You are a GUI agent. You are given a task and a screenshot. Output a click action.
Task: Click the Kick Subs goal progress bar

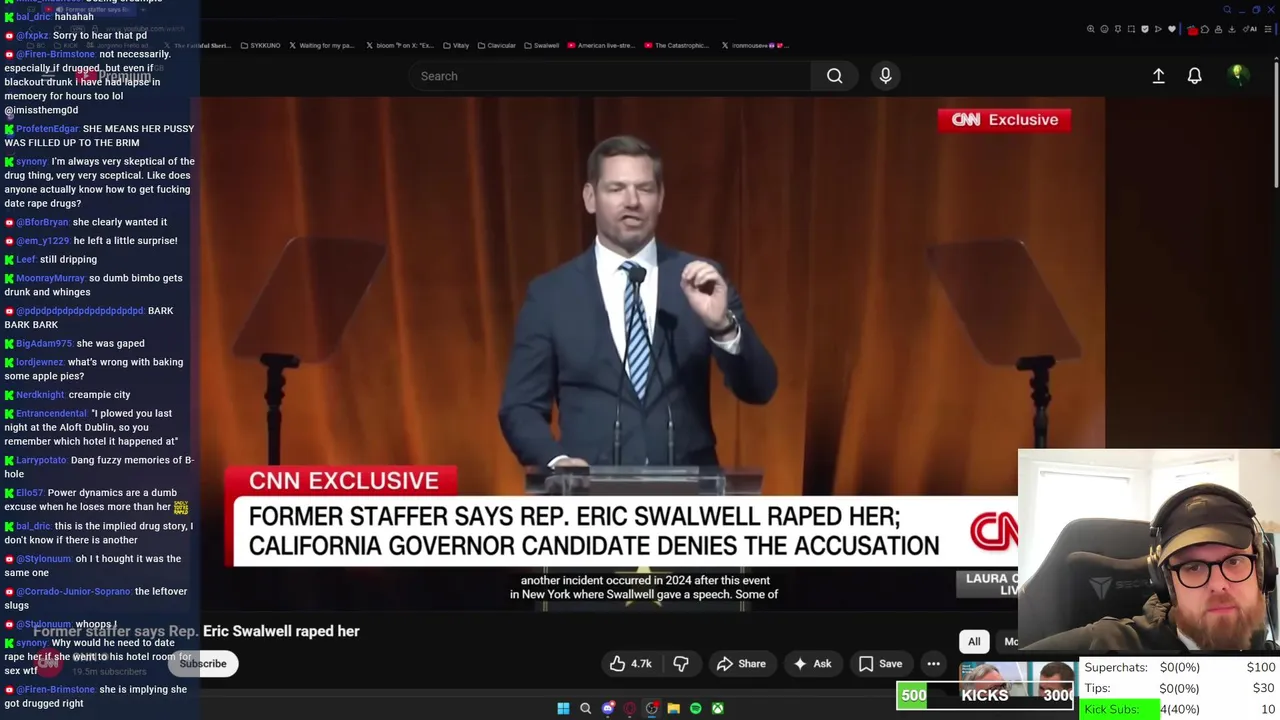[x=1179, y=709]
